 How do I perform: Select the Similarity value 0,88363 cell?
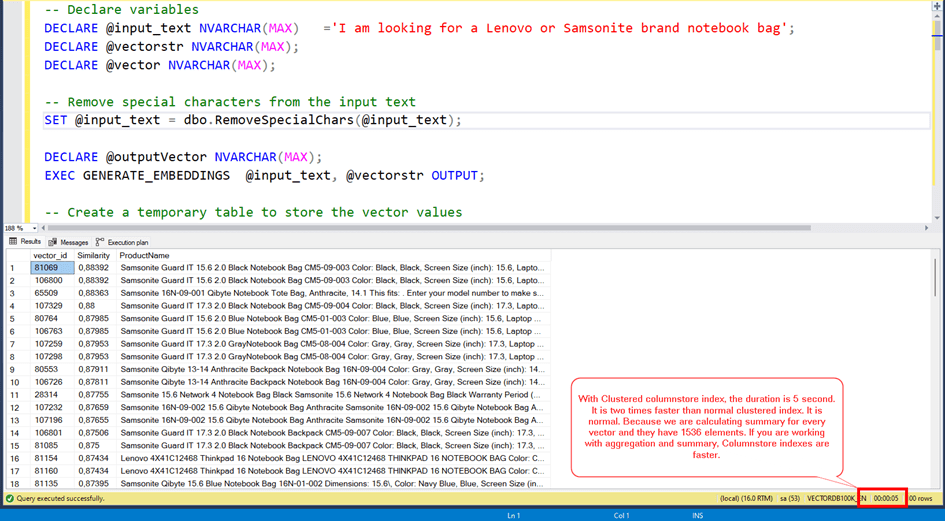click(x=94, y=293)
